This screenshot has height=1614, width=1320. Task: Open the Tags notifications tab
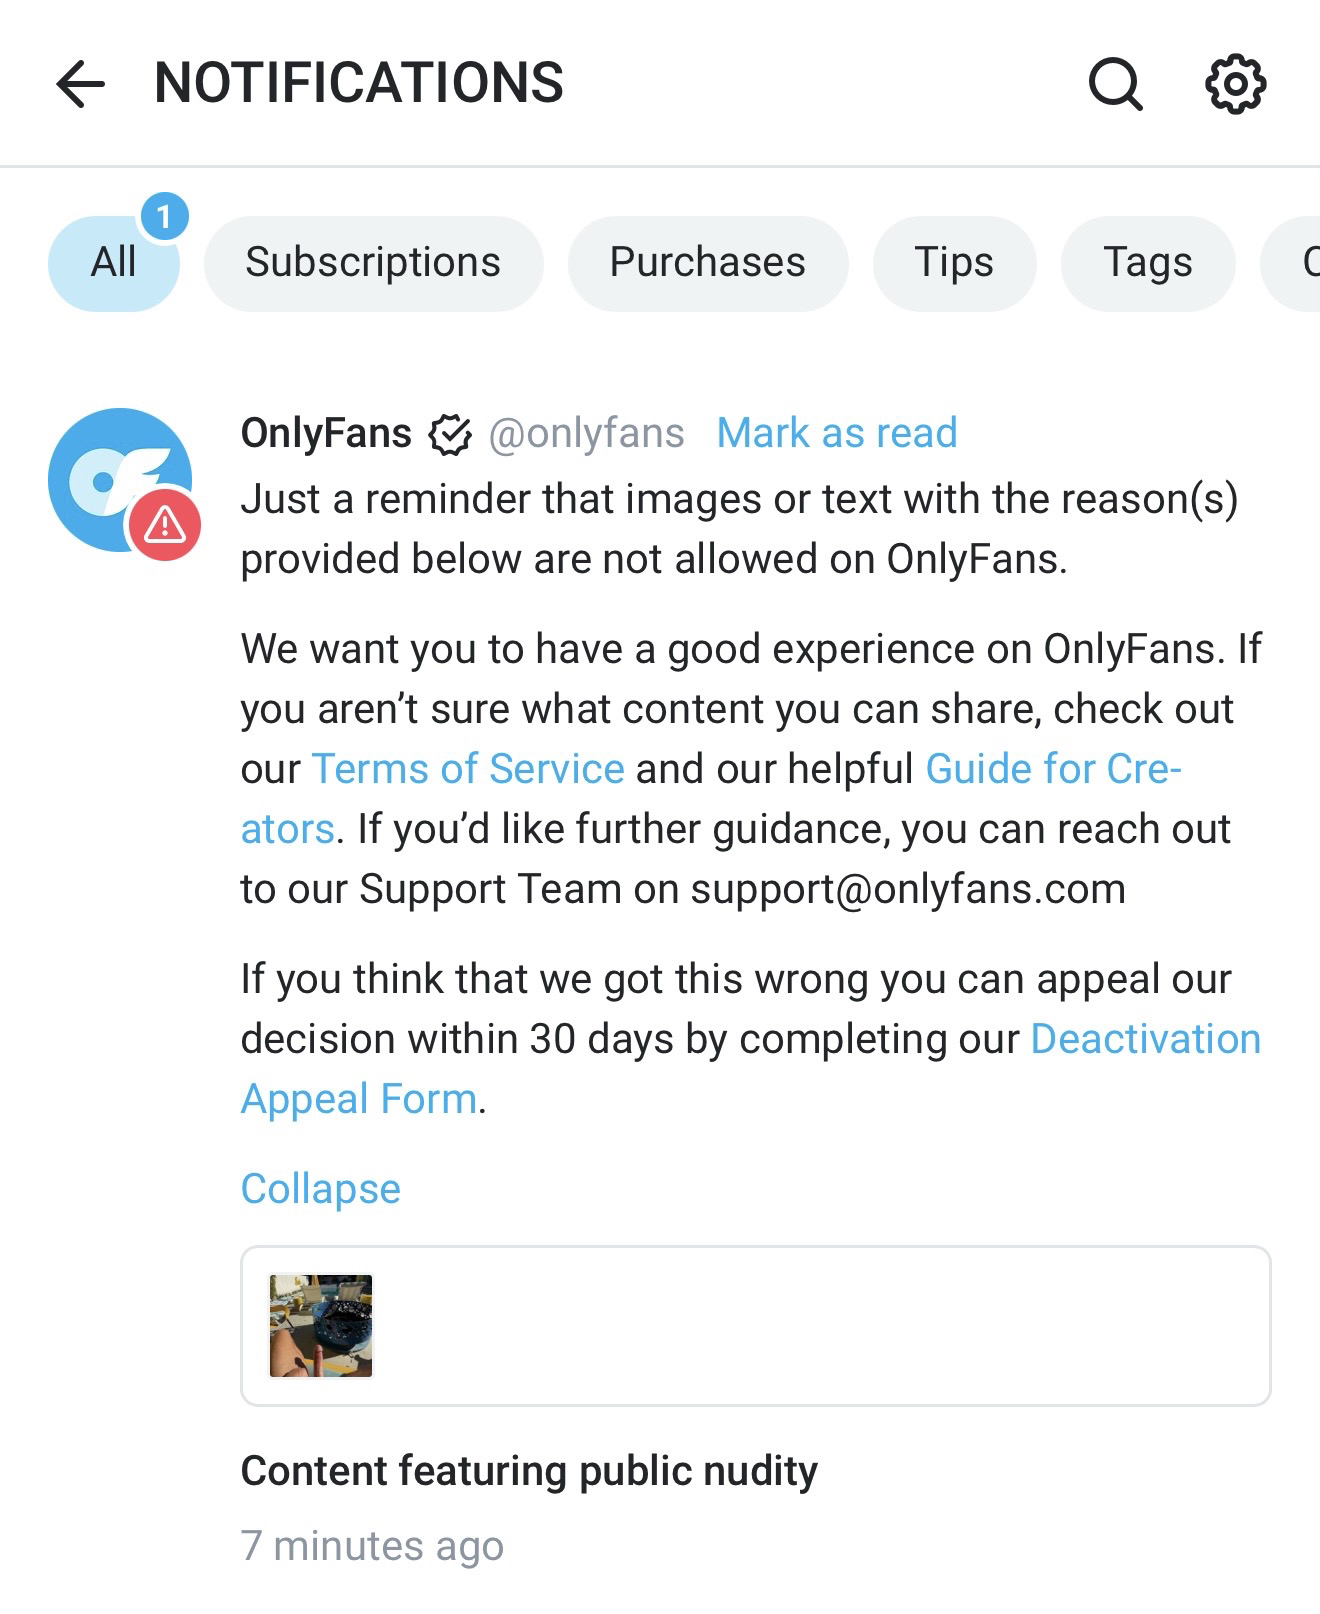coord(1147,263)
